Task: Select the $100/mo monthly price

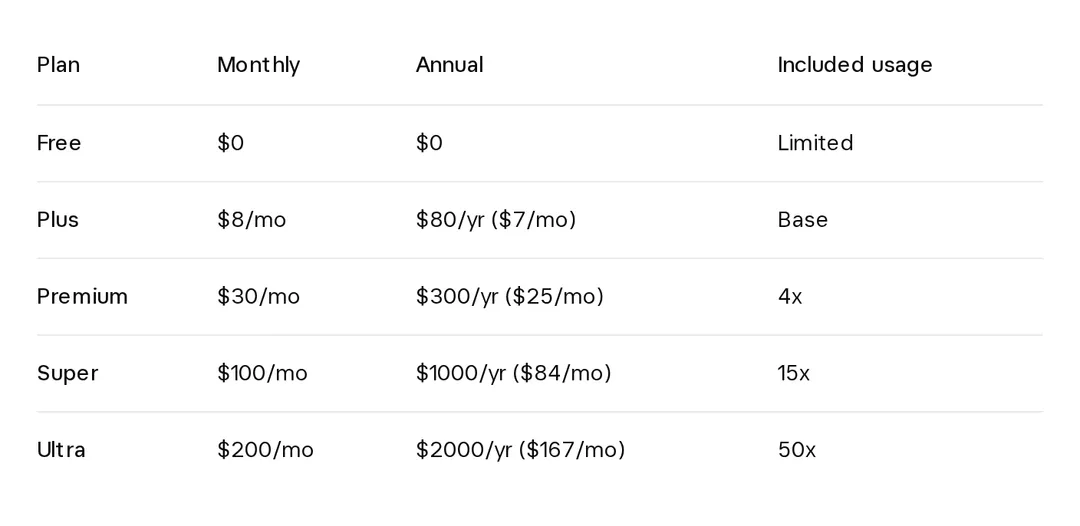Action: pos(262,373)
